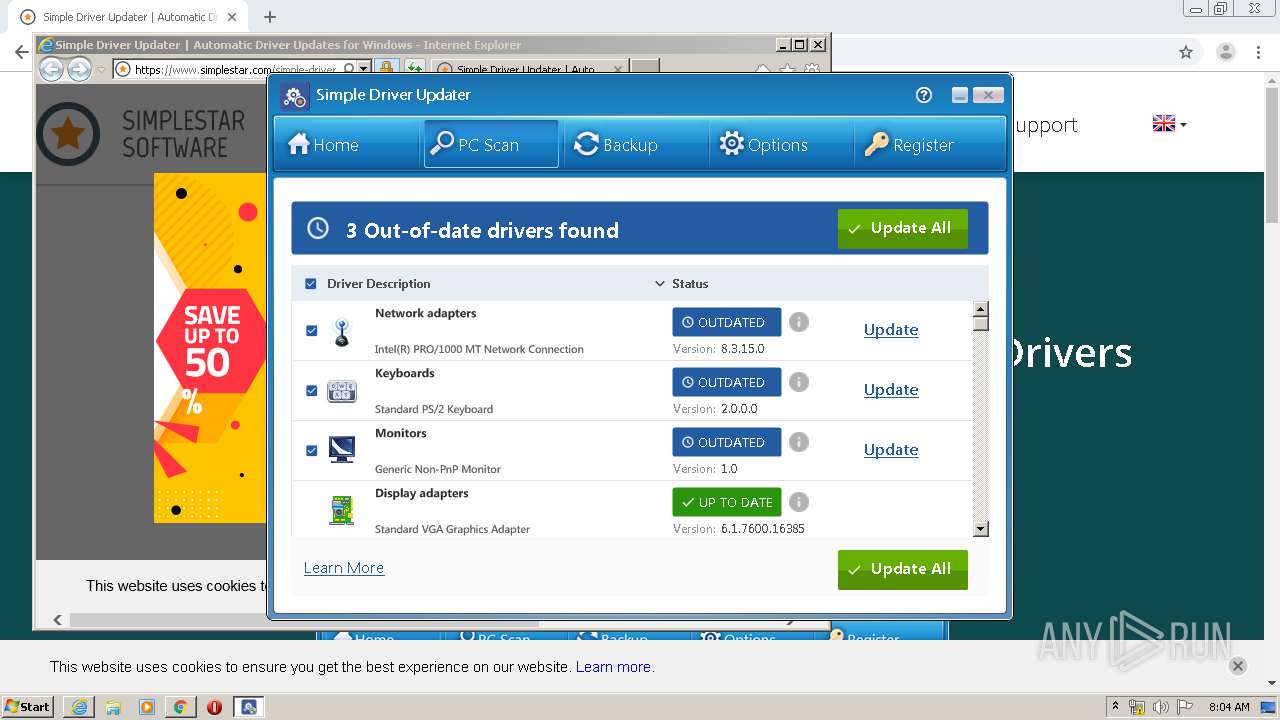This screenshot has height=720, width=1280.
Task: Click the Network adapters device icon
Action: pos(342,331)
